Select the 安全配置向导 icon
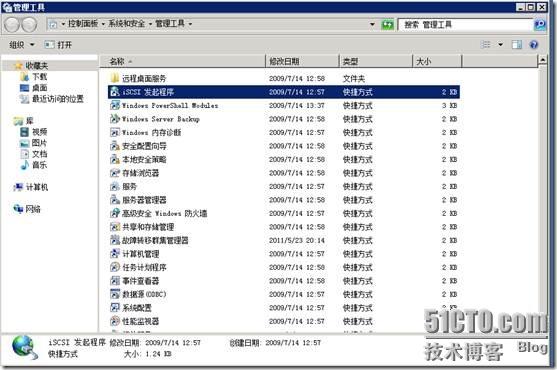This screenshot has width=557, height=370. (x=114, y=146)
